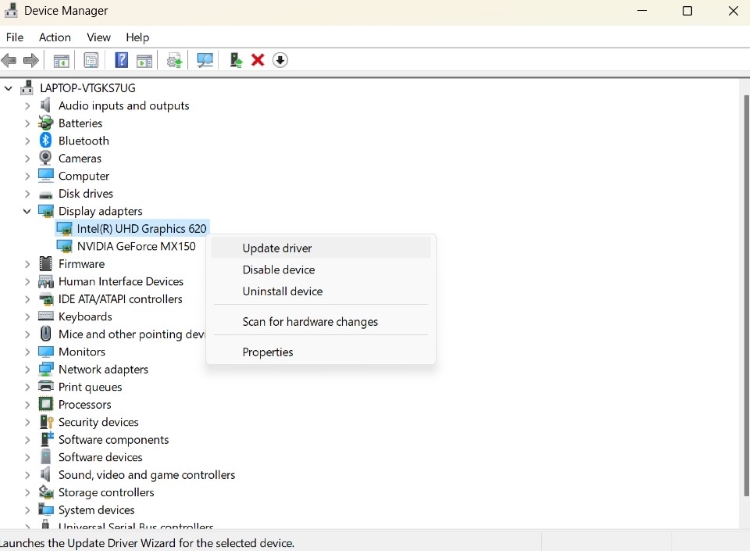Open the Action menu
750x551 pixels.
click(55, 37)
